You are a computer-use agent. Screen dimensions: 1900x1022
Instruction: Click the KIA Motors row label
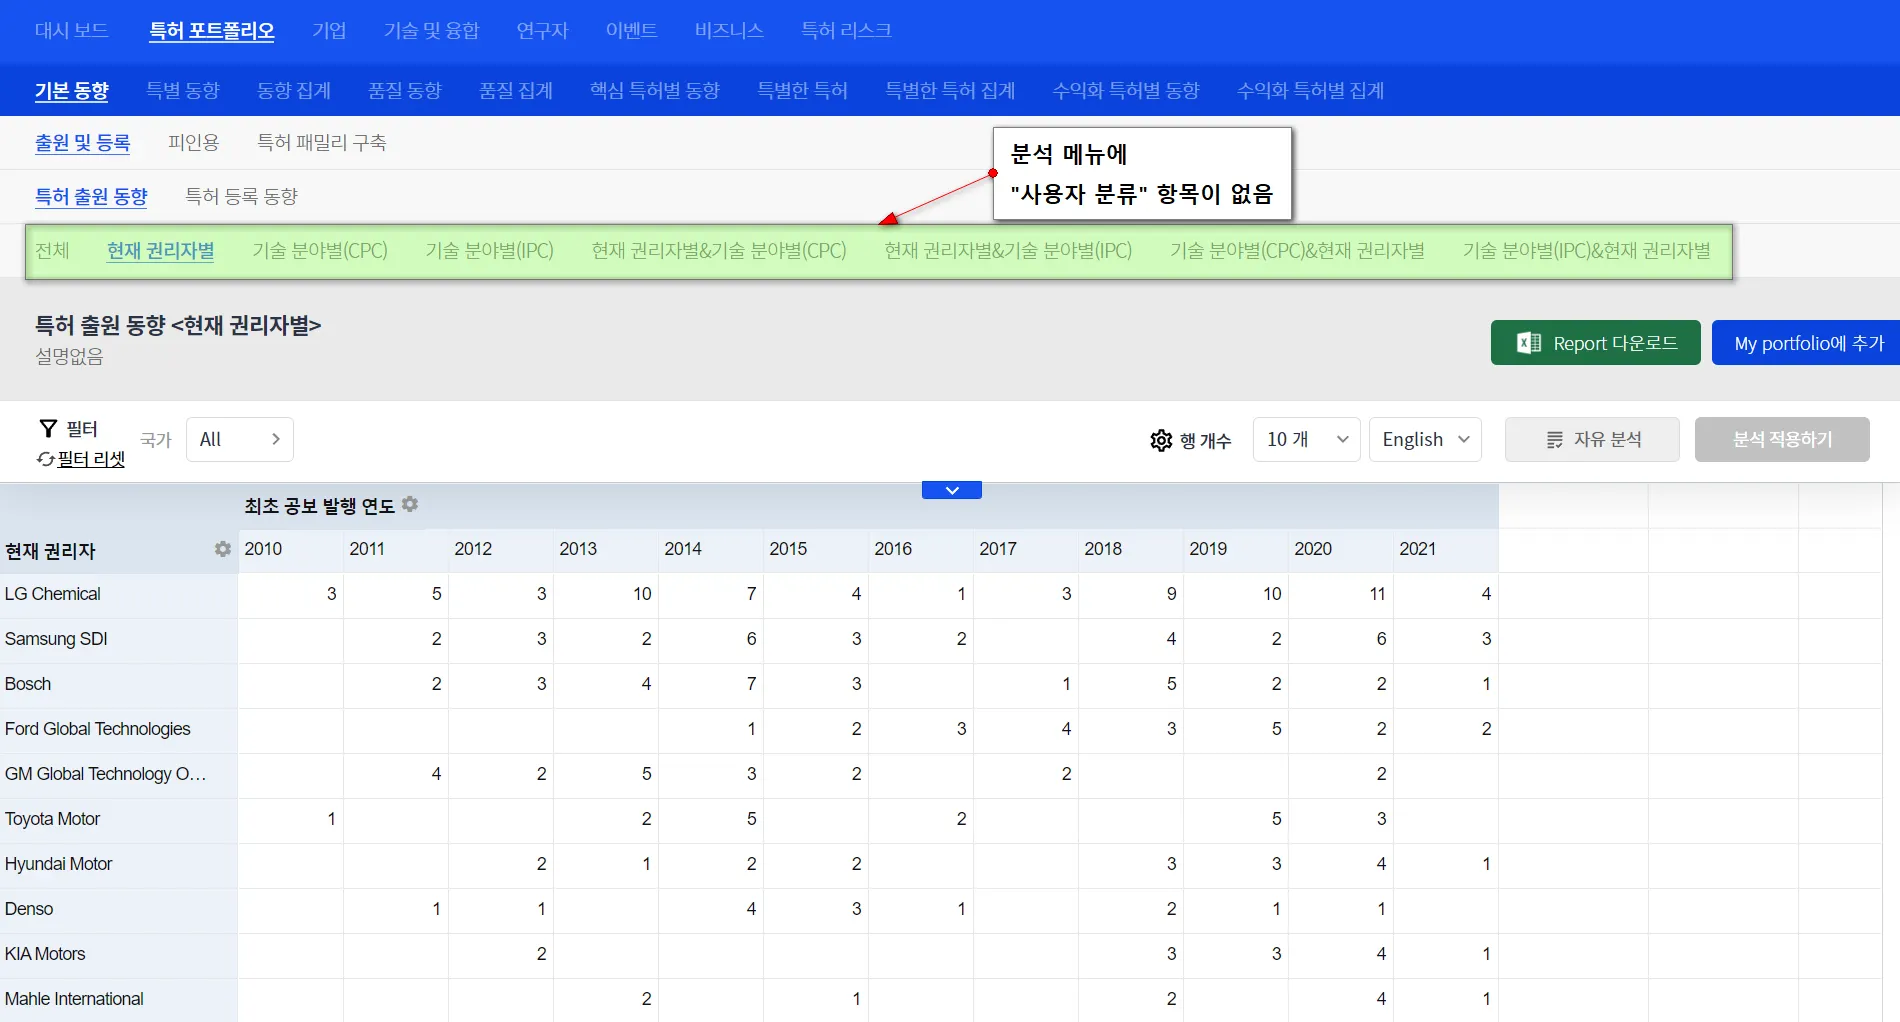click(x=45, y=954)
